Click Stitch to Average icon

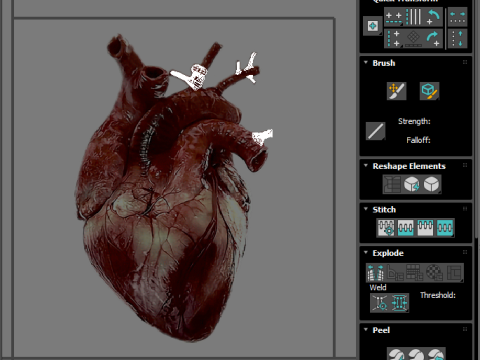(x=406, y=228)
